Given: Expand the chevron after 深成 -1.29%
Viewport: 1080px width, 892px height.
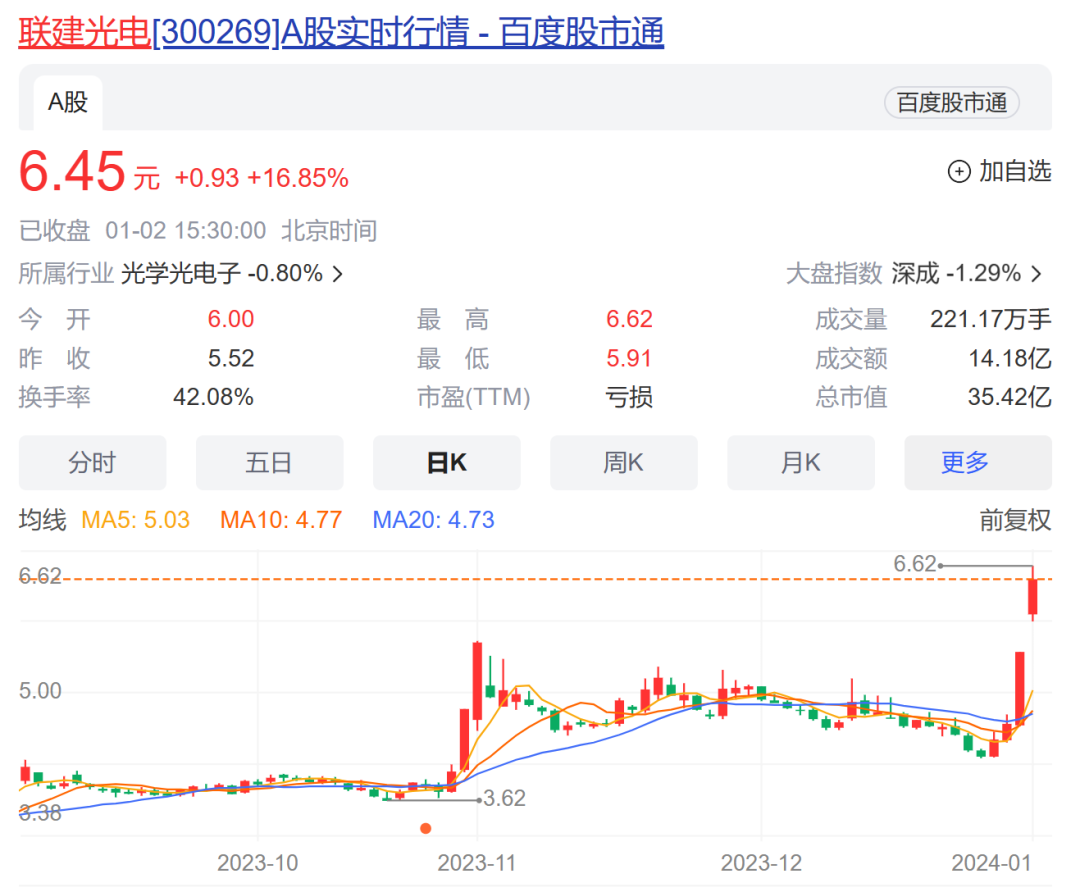Looking at the screenshot, I should 1037,274.
